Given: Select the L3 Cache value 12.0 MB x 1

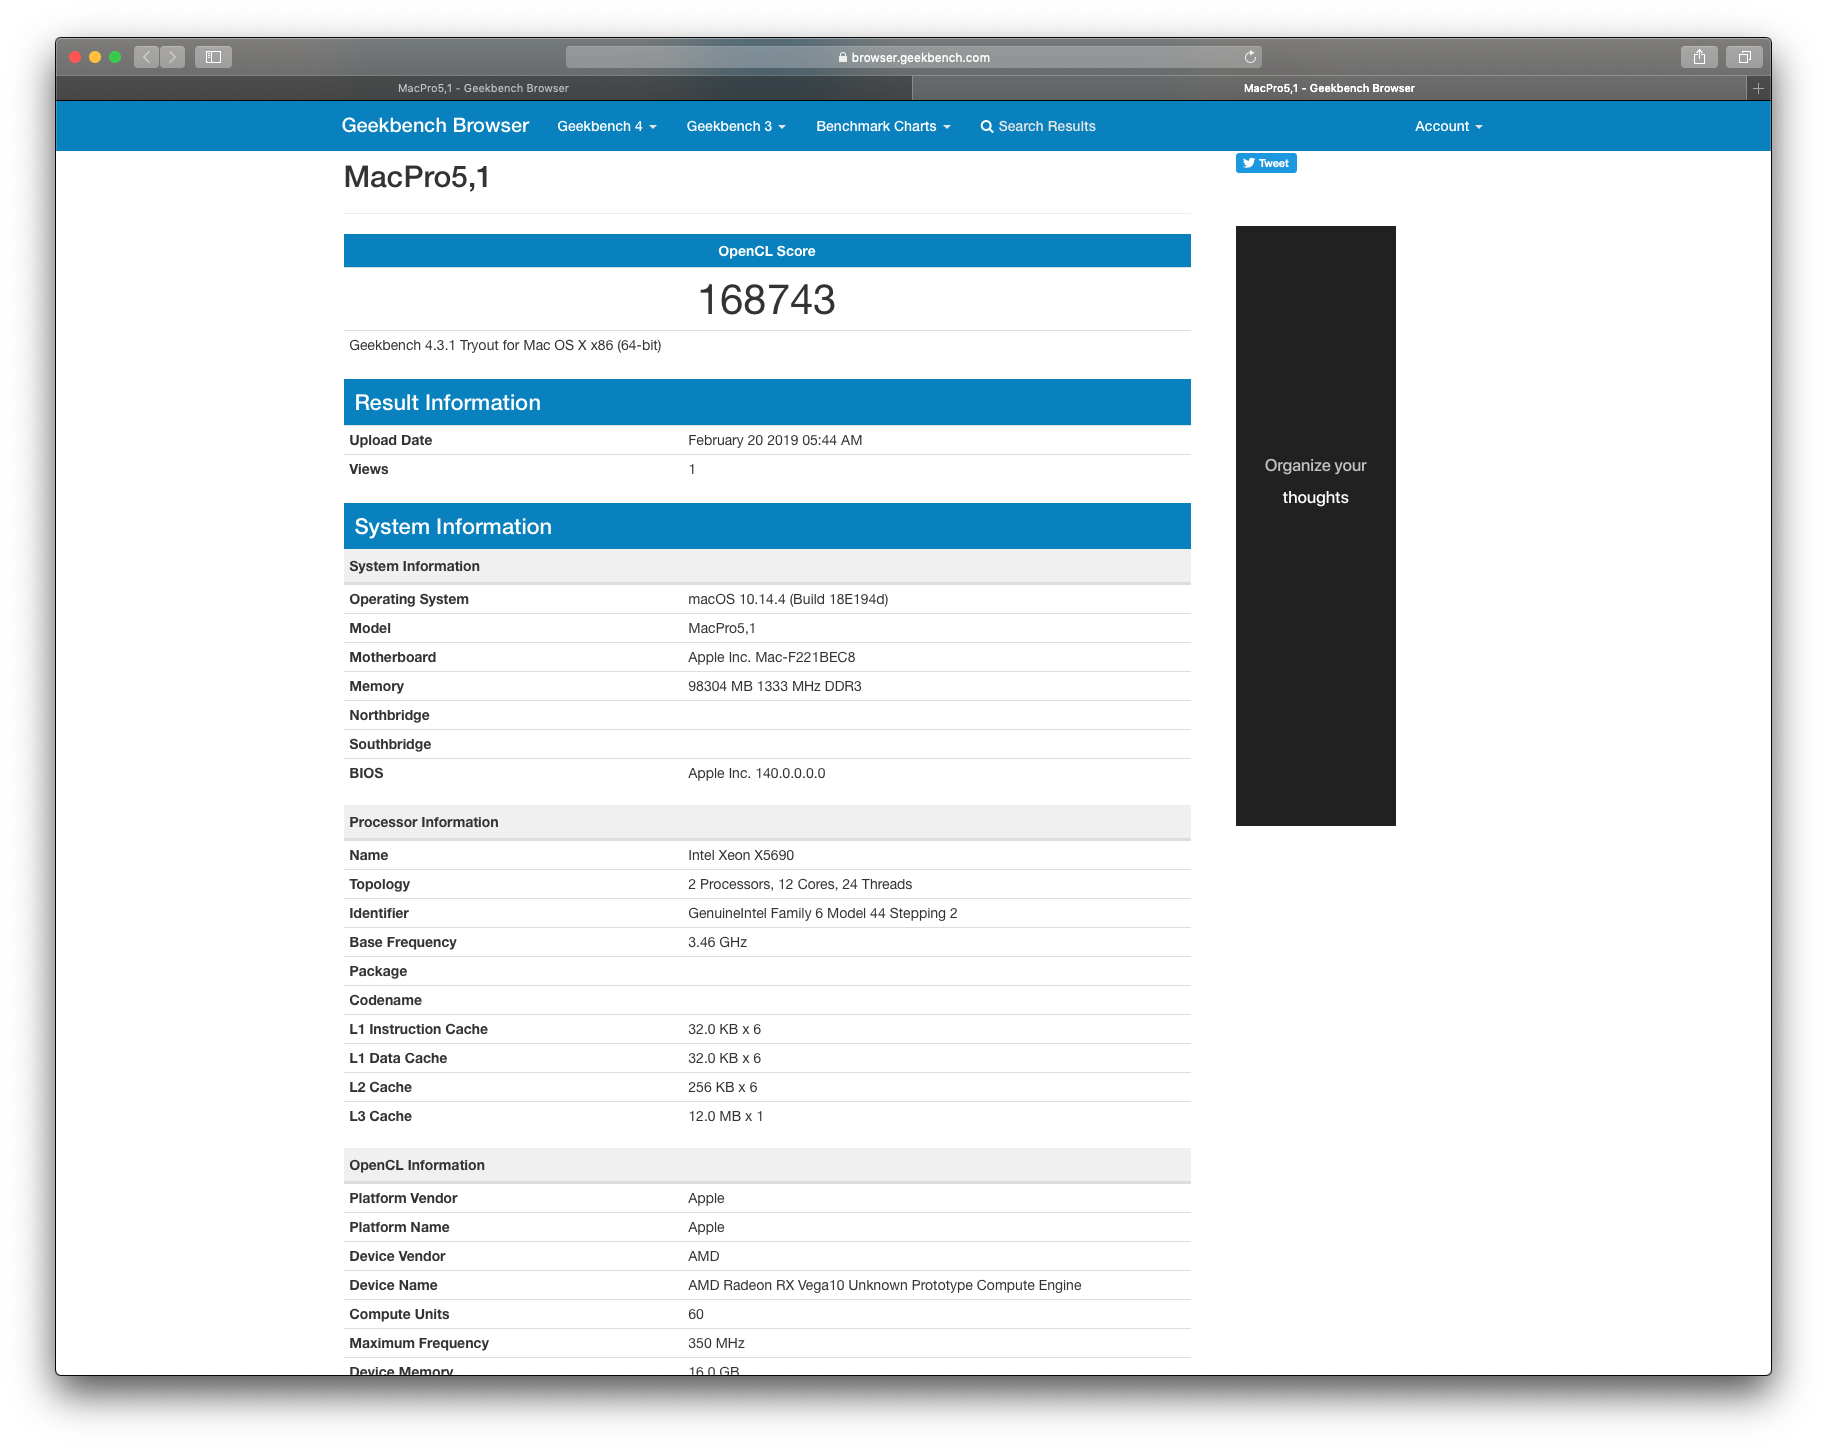Looking at the screenshot, I should pyautogui.click(x=726, y=1116).
